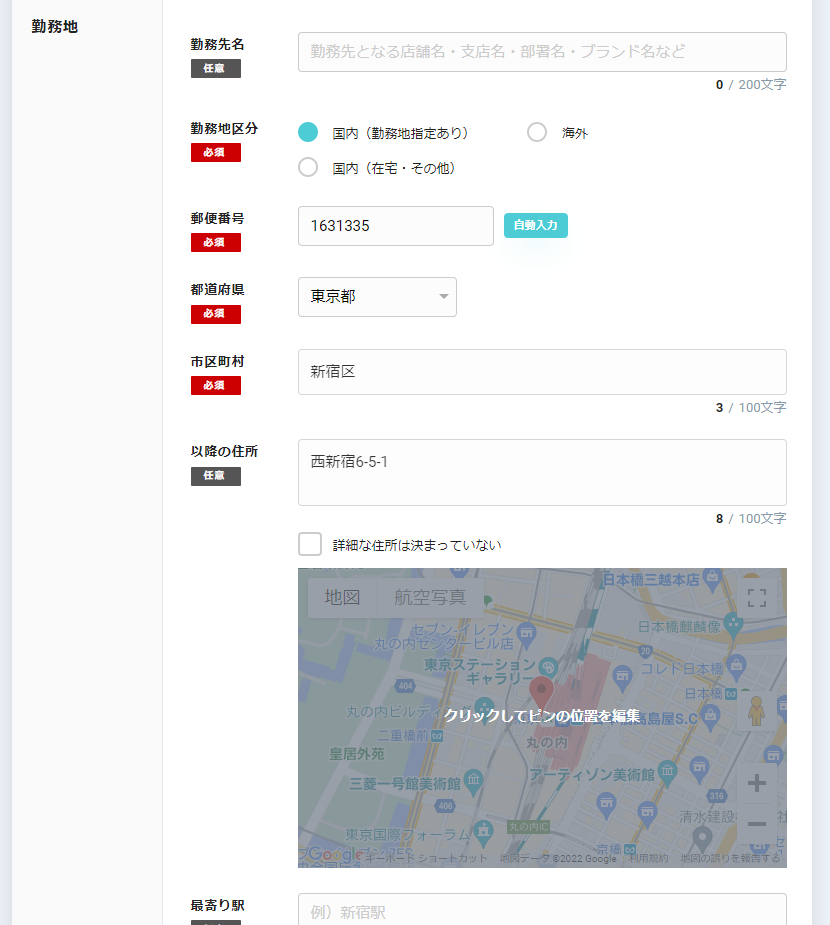
Task: Click 皇居外苑 label on map
Action: coord(356,753)
